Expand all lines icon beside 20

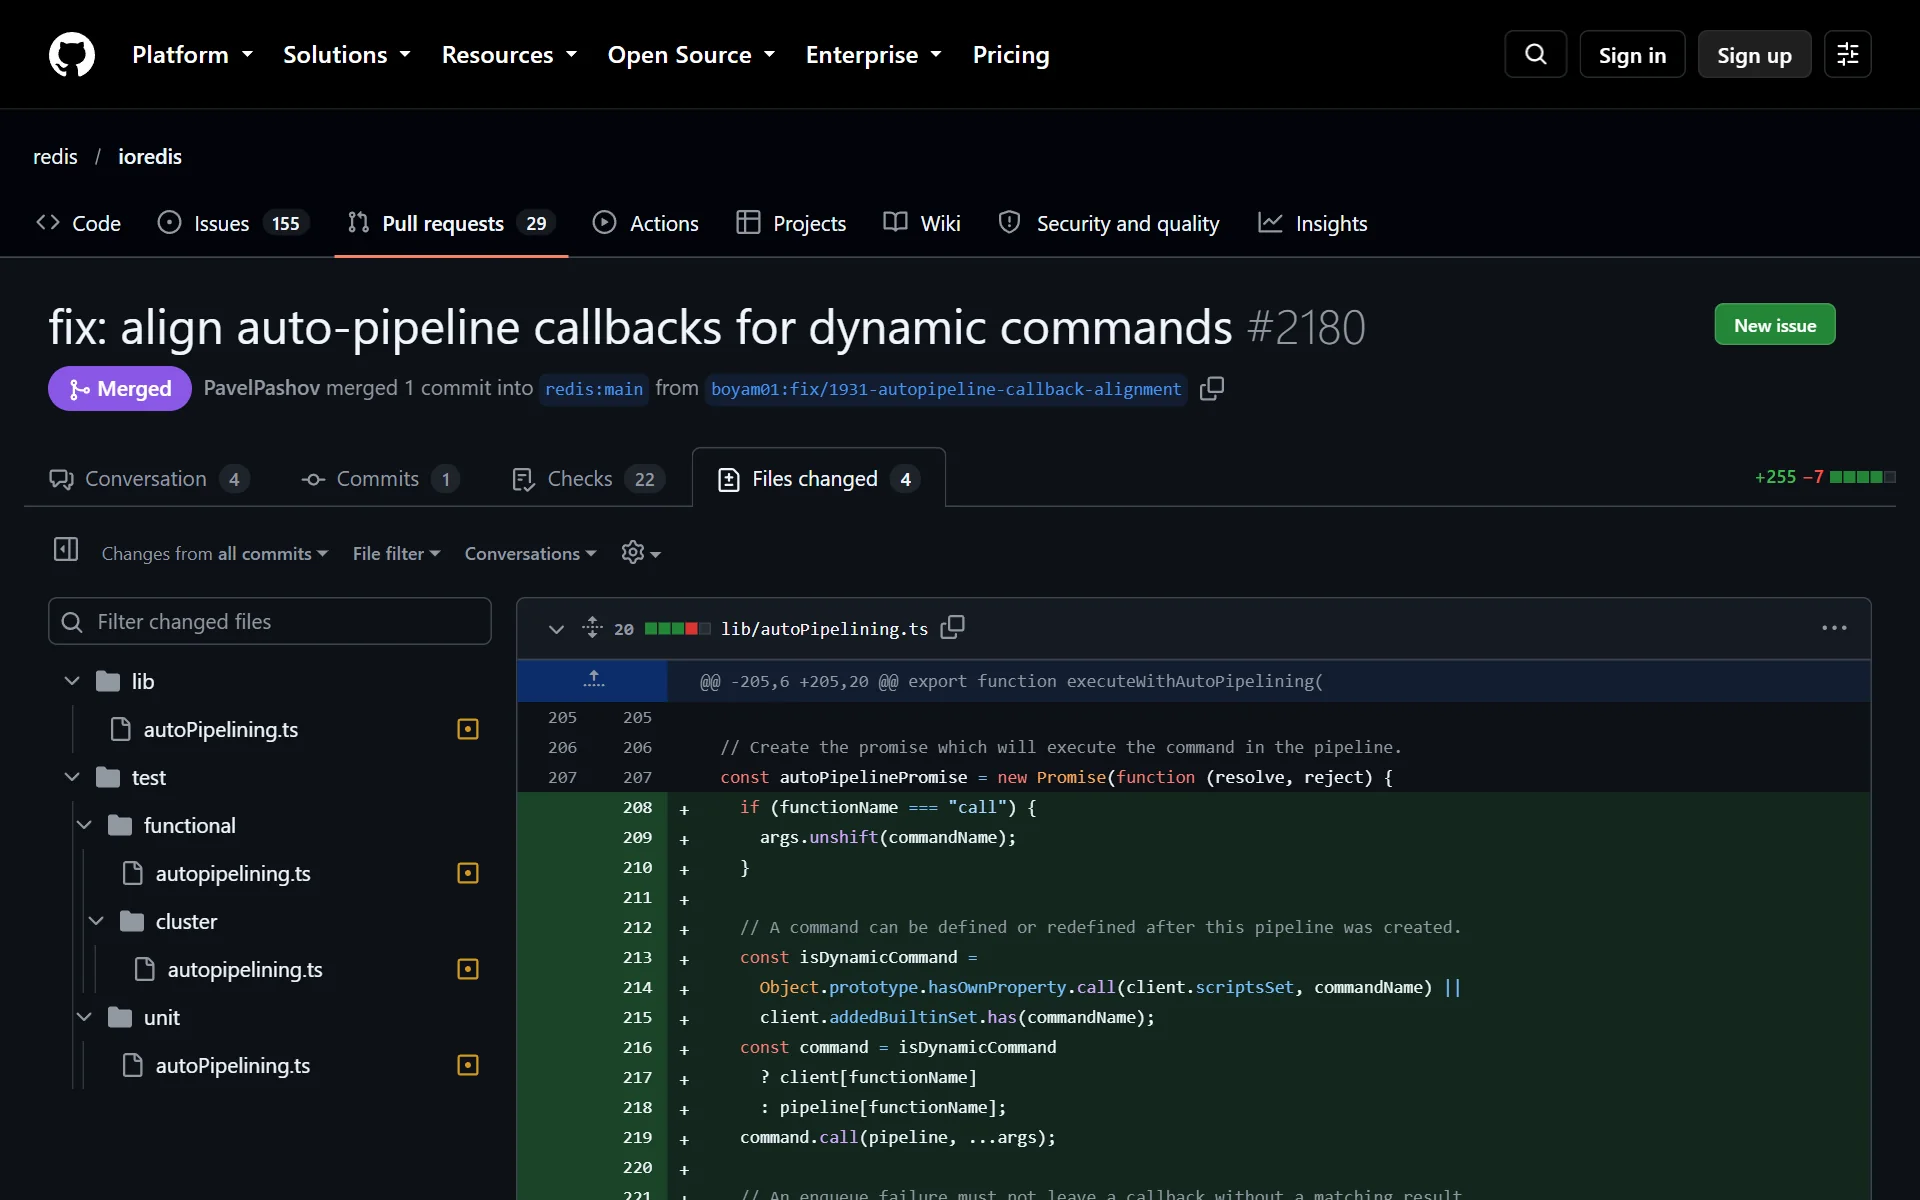point(593,628)
